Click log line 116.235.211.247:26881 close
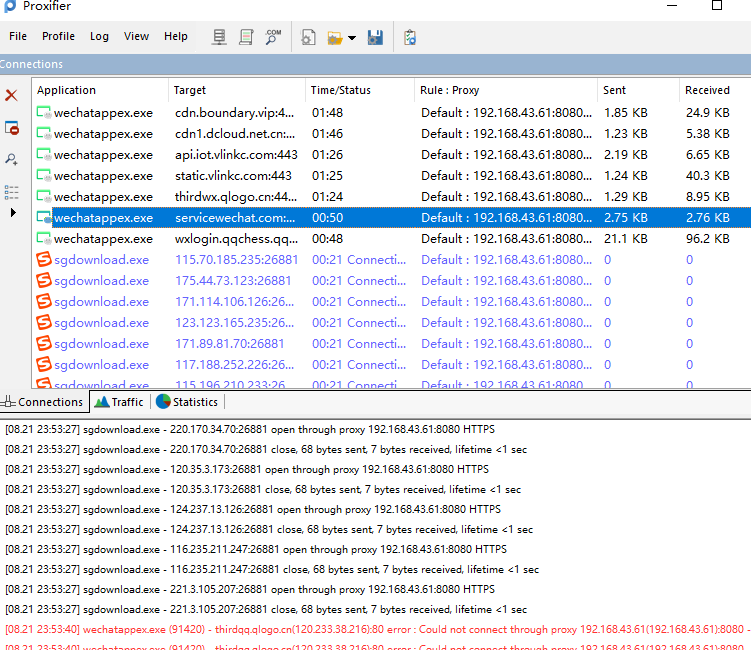The width and height of the screenshot is (751, 650). [272, 570]
